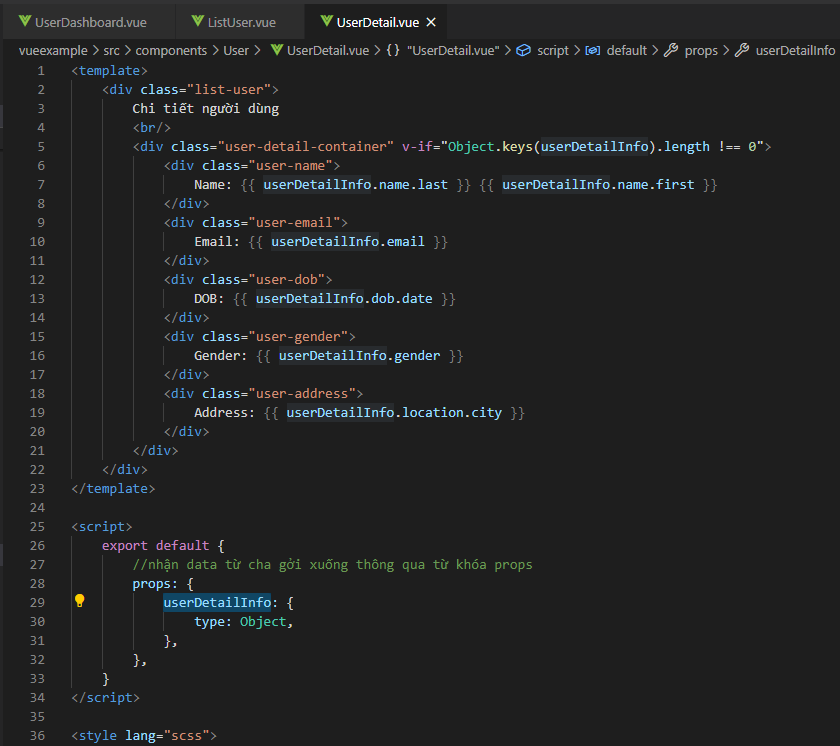Click line number 1 in gutter
840x746 pixels.
(x=41, y=71)
